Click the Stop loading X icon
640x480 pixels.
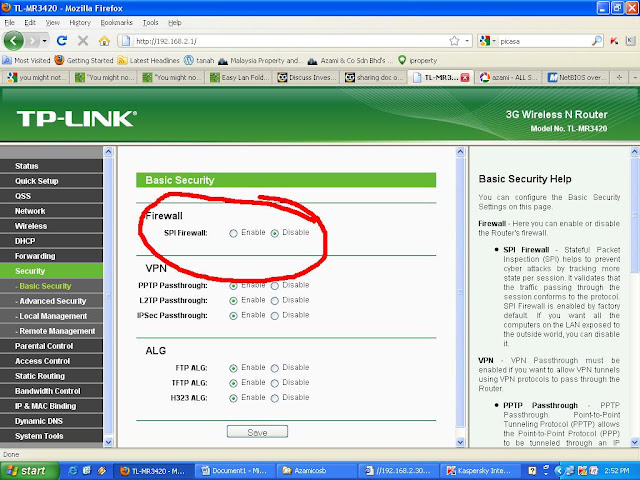(83, 40)
